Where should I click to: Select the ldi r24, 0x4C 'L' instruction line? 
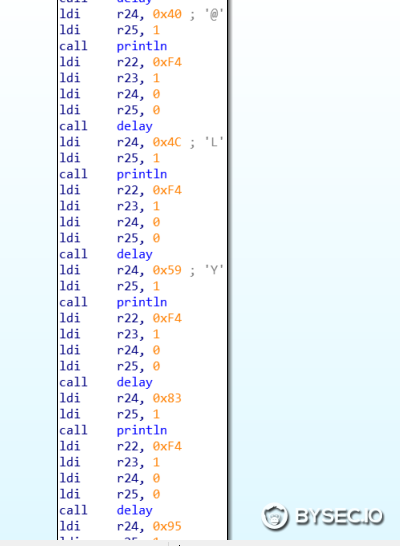[x=141, y=142]
